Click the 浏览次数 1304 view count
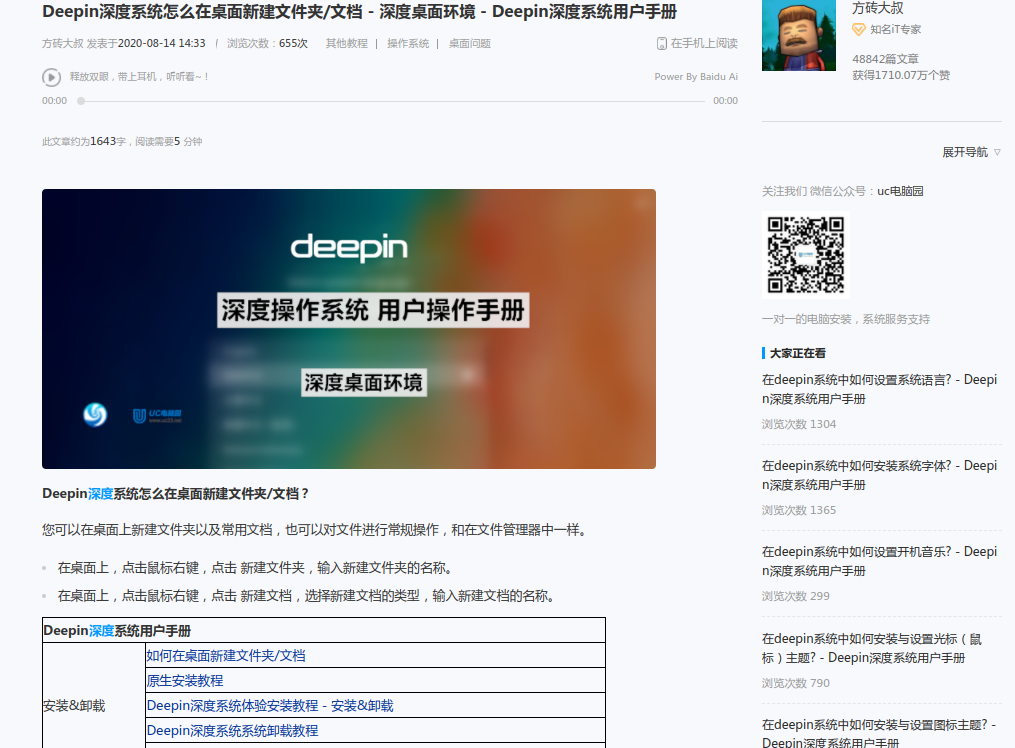1015x748 pixels. tap(799, 424)
